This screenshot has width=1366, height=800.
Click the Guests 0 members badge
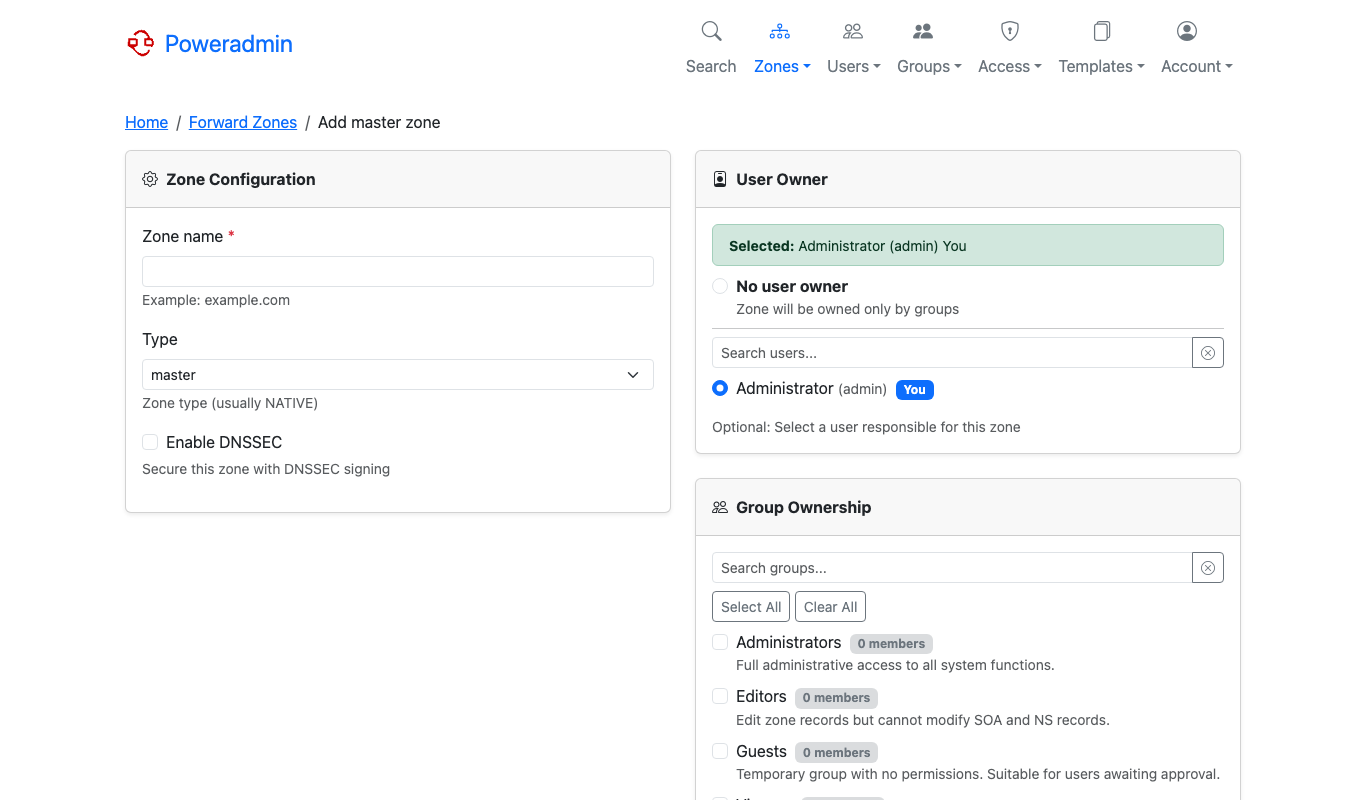837,753
